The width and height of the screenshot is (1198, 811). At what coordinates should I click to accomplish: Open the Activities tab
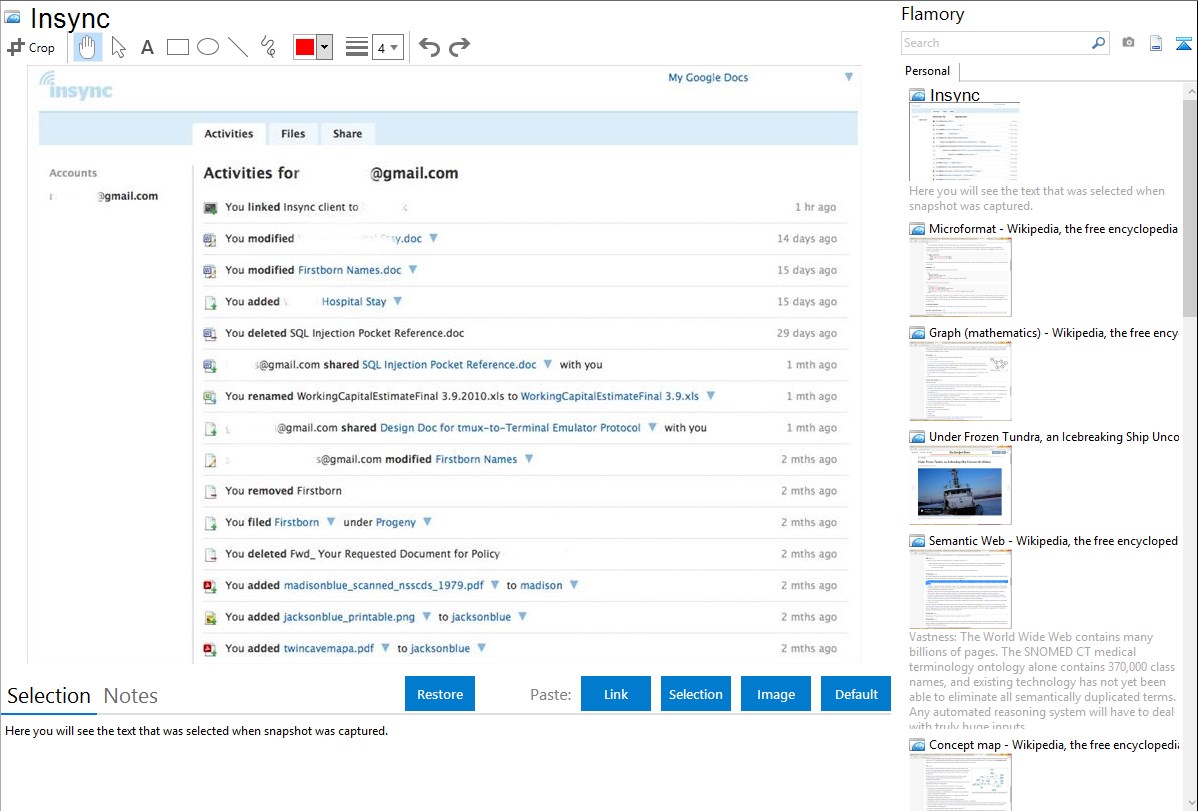coord(228,134)
